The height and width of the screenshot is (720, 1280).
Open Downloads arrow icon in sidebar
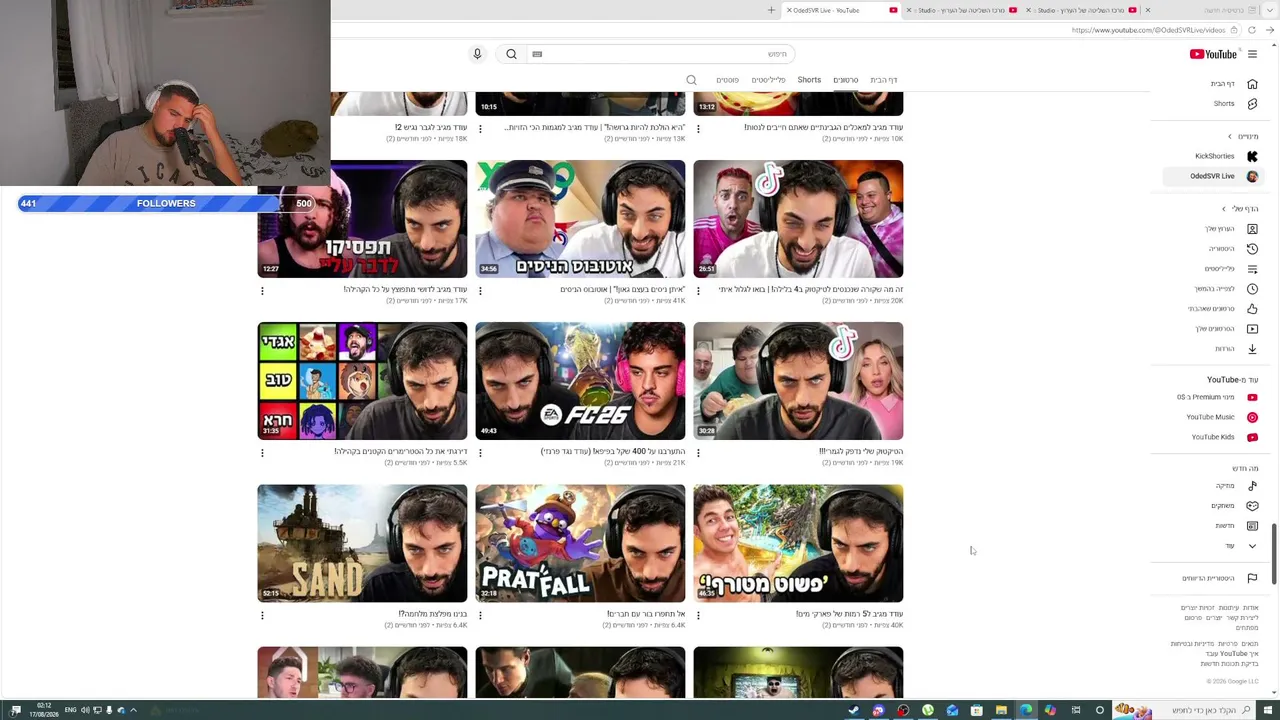point(1252,349)
